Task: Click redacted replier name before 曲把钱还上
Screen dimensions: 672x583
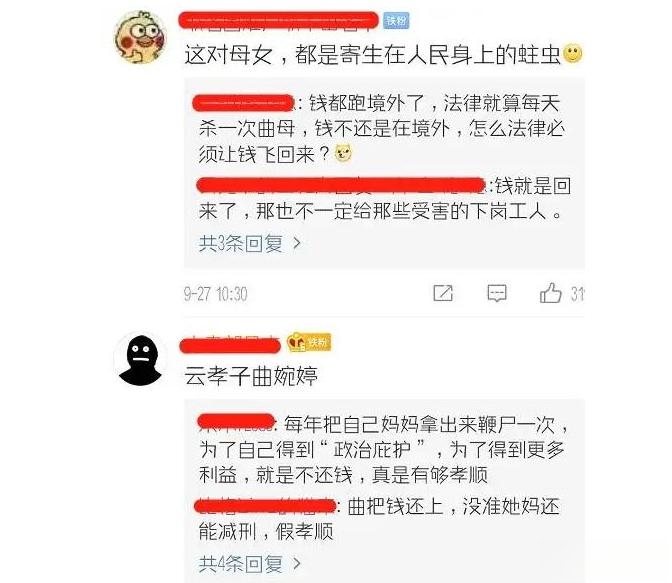Action: pyautogui.click(x=264, y=505)
